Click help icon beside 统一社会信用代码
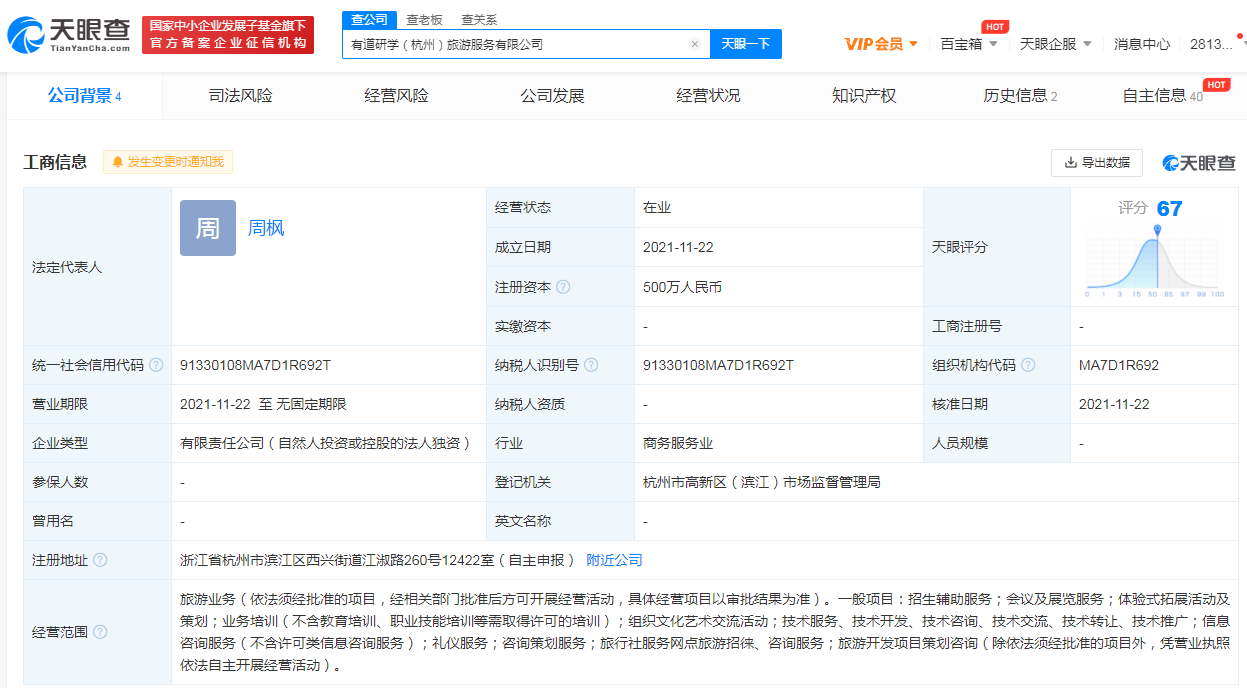Image resolution: width=1247 pixels, height=688 pixels. (x=156, y=365)
